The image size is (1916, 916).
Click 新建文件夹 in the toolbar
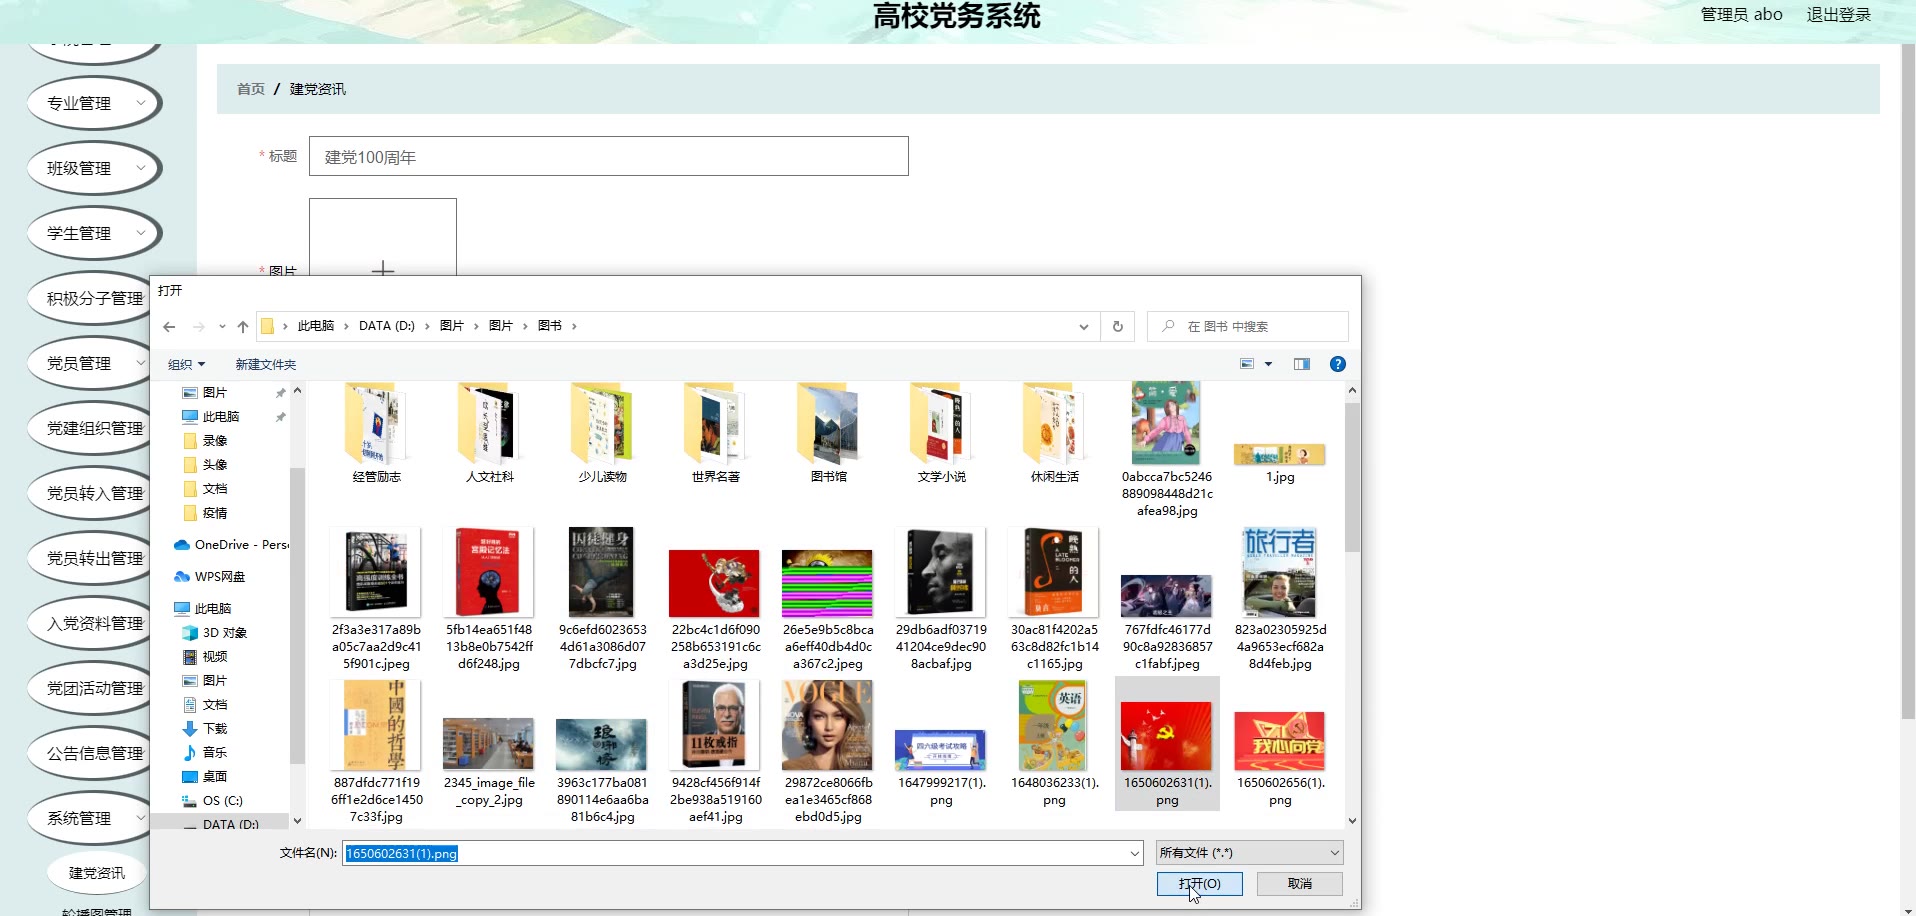pos(266,365)
